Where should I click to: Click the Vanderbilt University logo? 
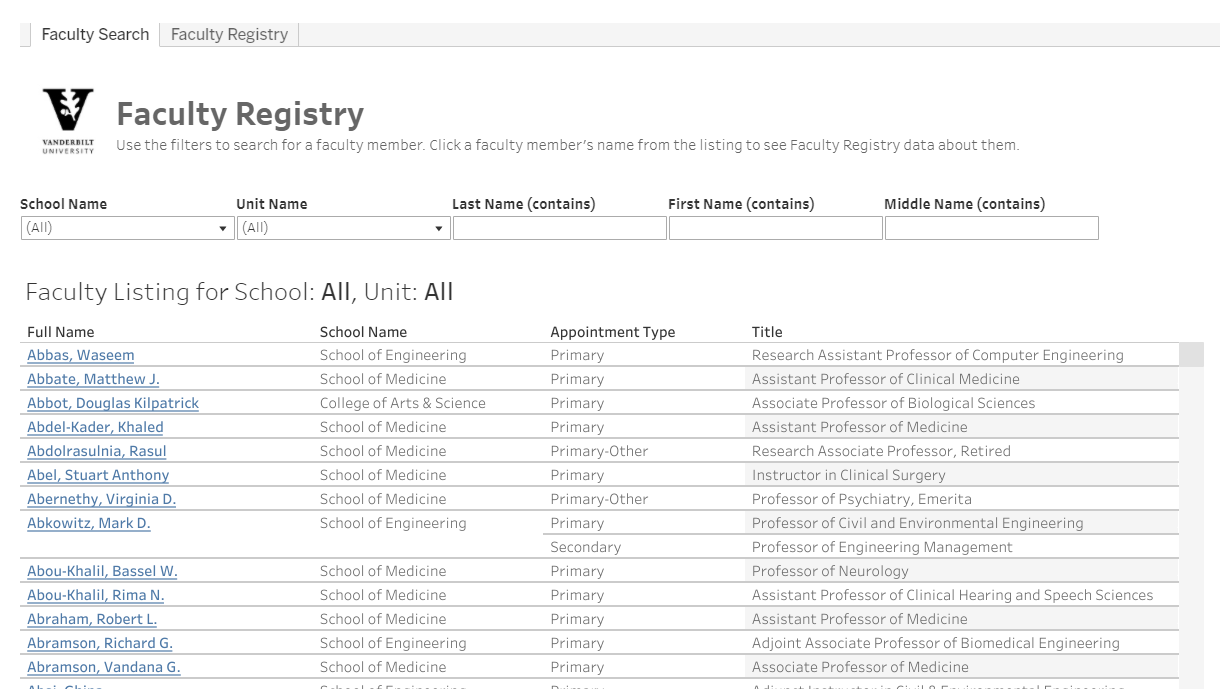coord(67,117)
